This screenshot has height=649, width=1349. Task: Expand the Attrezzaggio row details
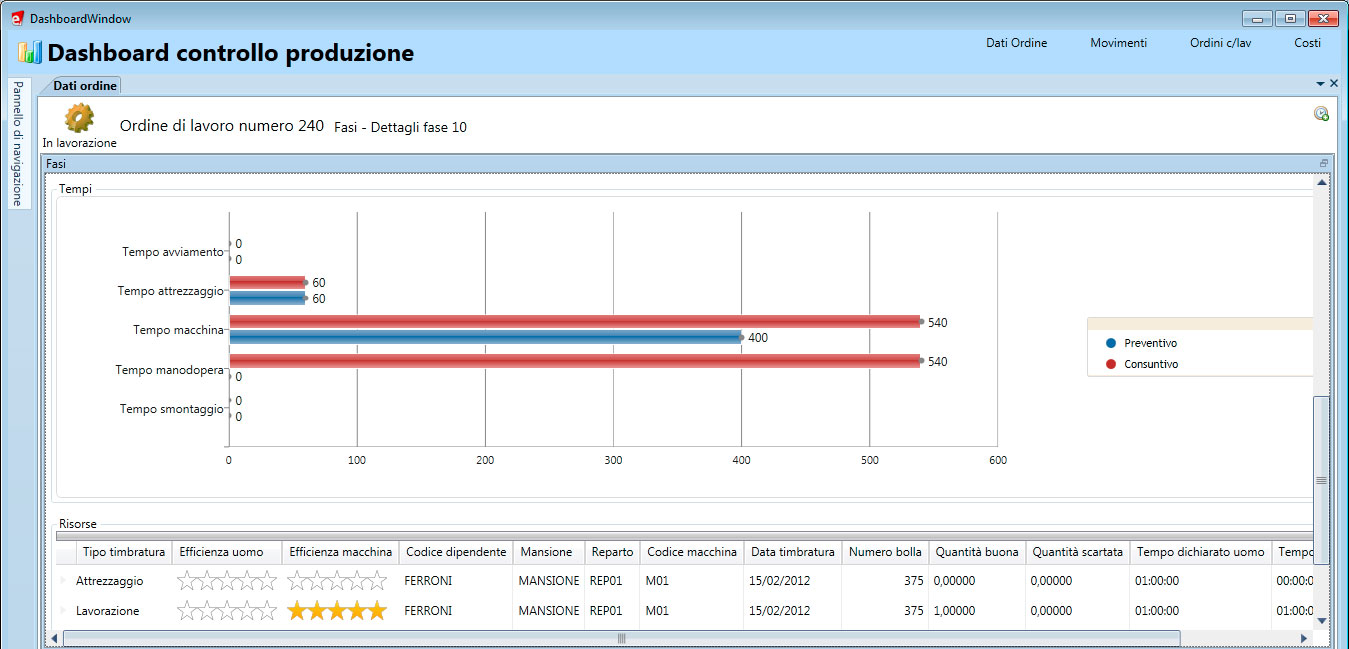tap(62, 581)
